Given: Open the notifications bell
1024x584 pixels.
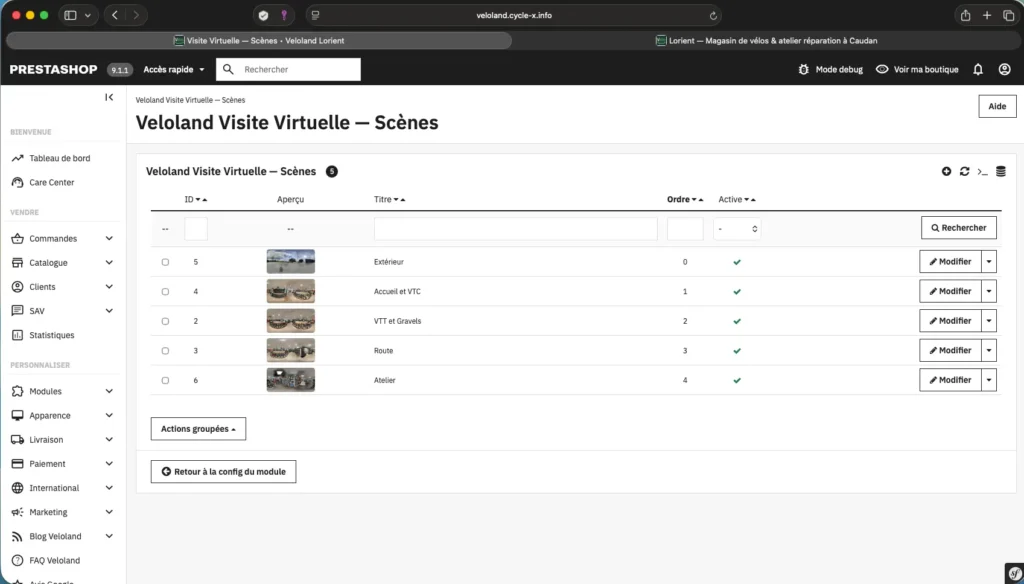Looking at the screenshot, I should [978, 69].
